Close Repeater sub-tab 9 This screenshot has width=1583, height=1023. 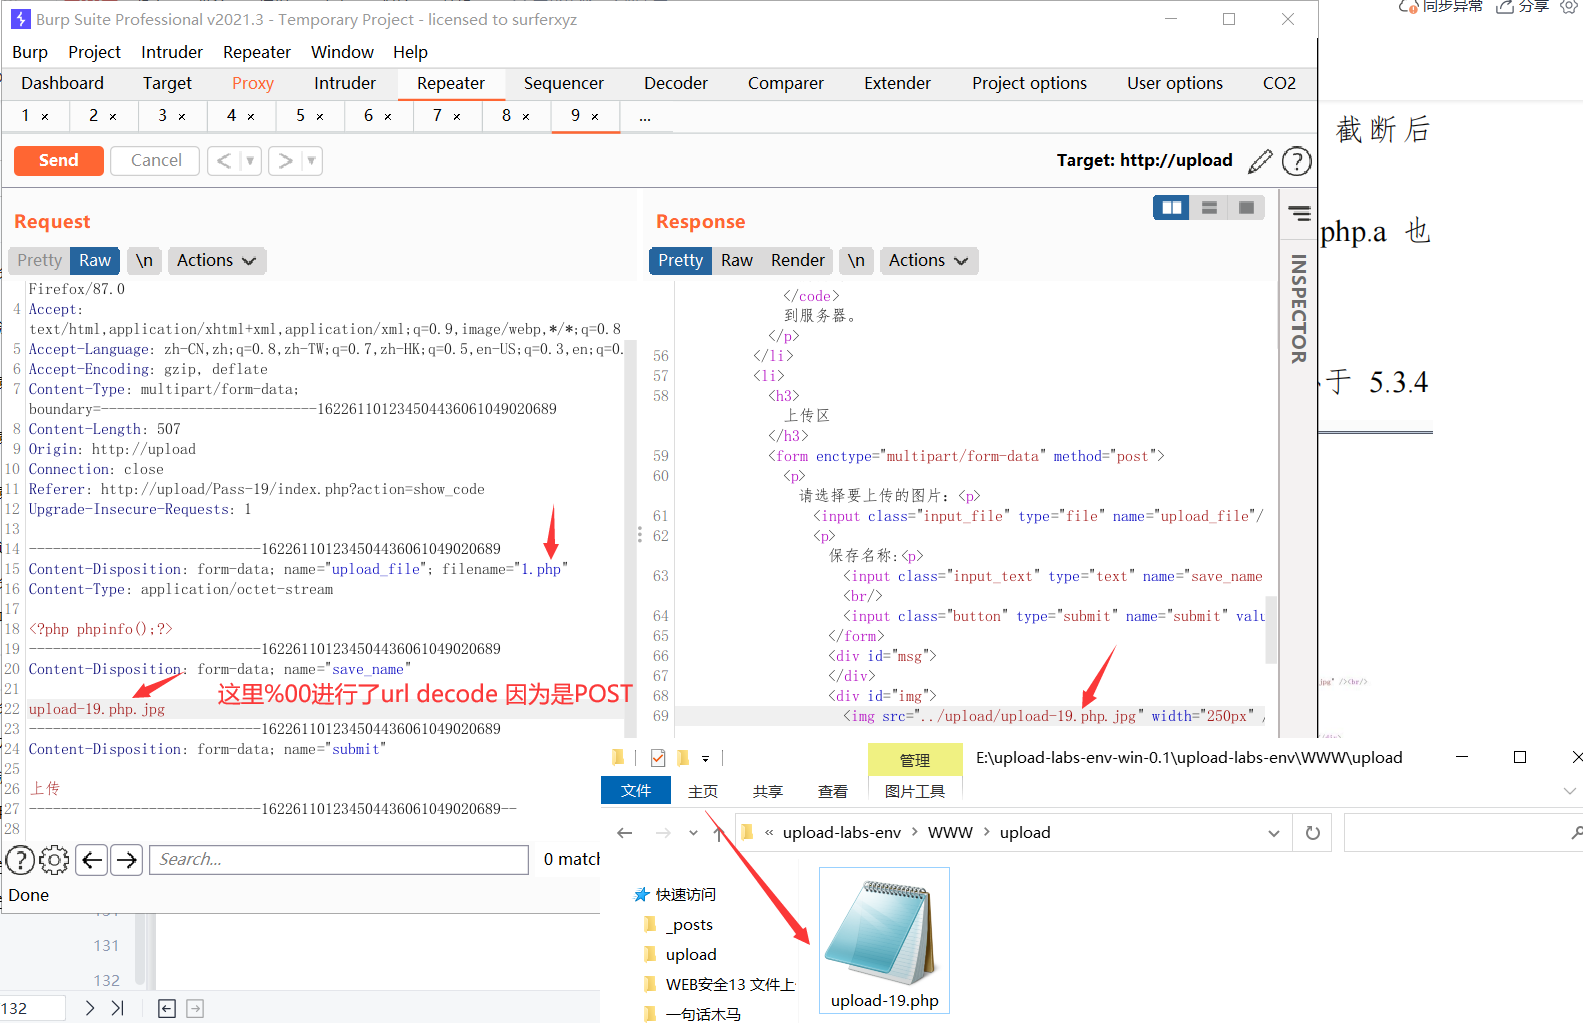tap(595, 117)
